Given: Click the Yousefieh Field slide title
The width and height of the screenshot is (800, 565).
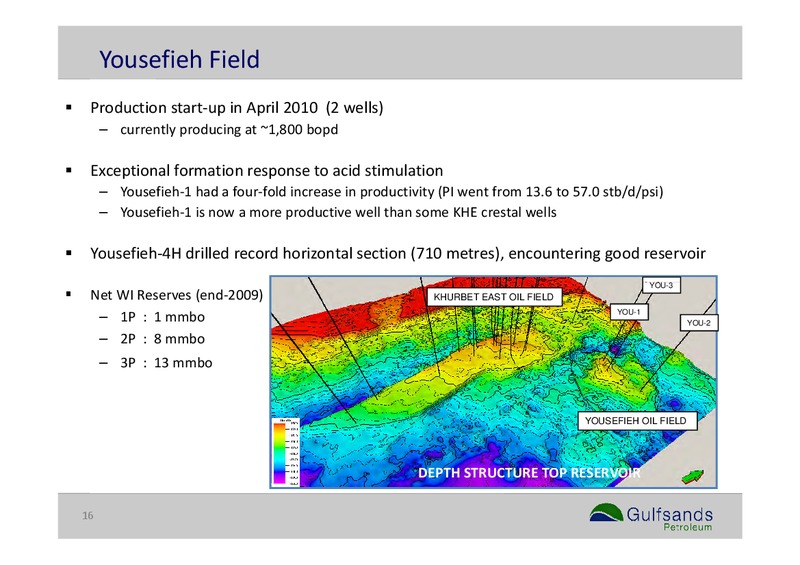Looking at the screenshot, I should tap(179, 59).
